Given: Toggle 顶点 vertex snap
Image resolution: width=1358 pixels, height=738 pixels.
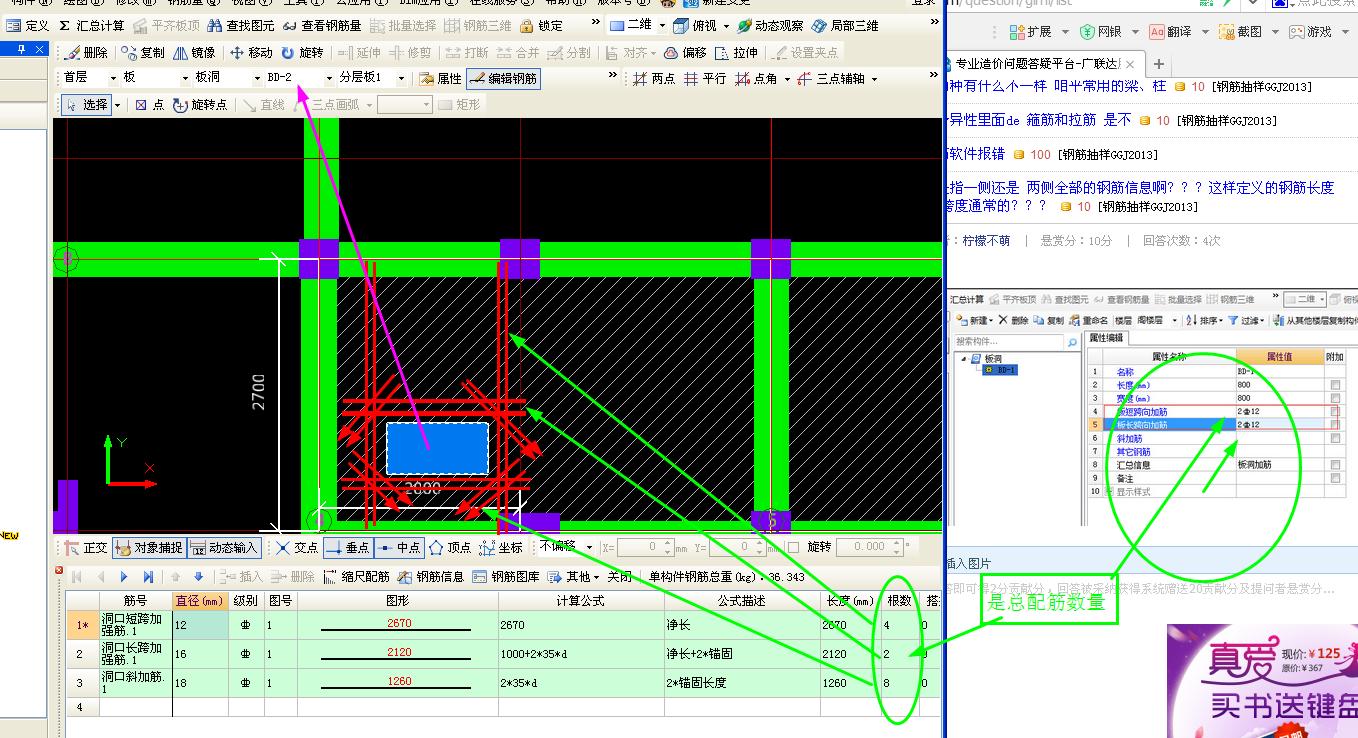Looking at the screenshot, I should click(x=450, y=547).
